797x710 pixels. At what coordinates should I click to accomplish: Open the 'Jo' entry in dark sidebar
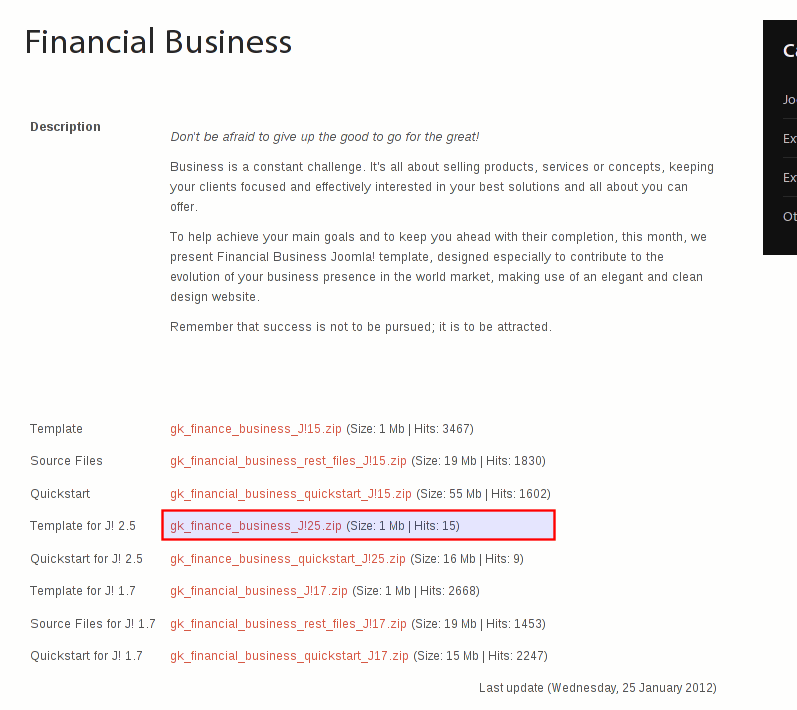[789, 100]
